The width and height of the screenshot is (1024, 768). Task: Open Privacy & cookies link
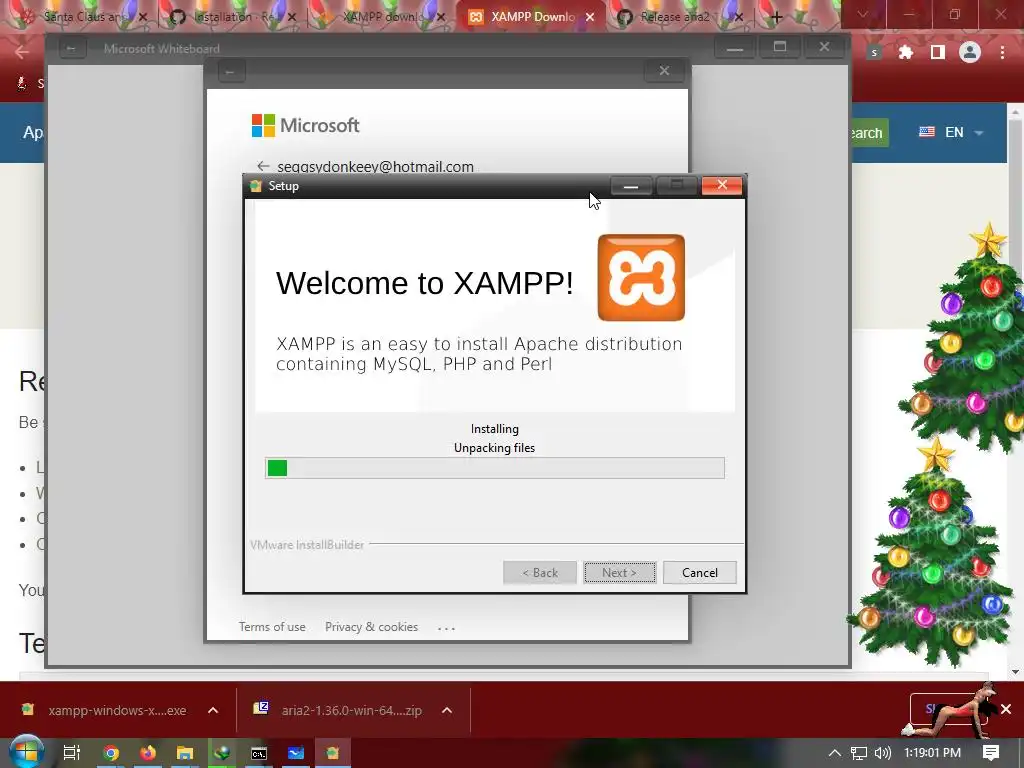[x=371, y=627]
